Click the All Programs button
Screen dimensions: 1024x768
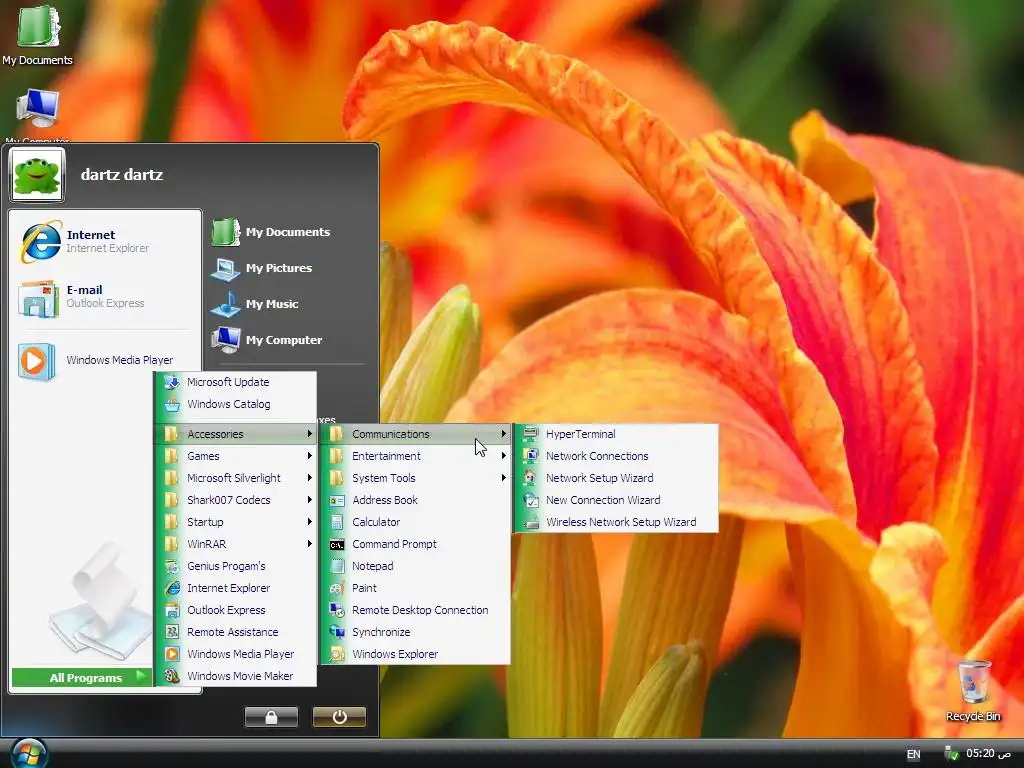83,677
